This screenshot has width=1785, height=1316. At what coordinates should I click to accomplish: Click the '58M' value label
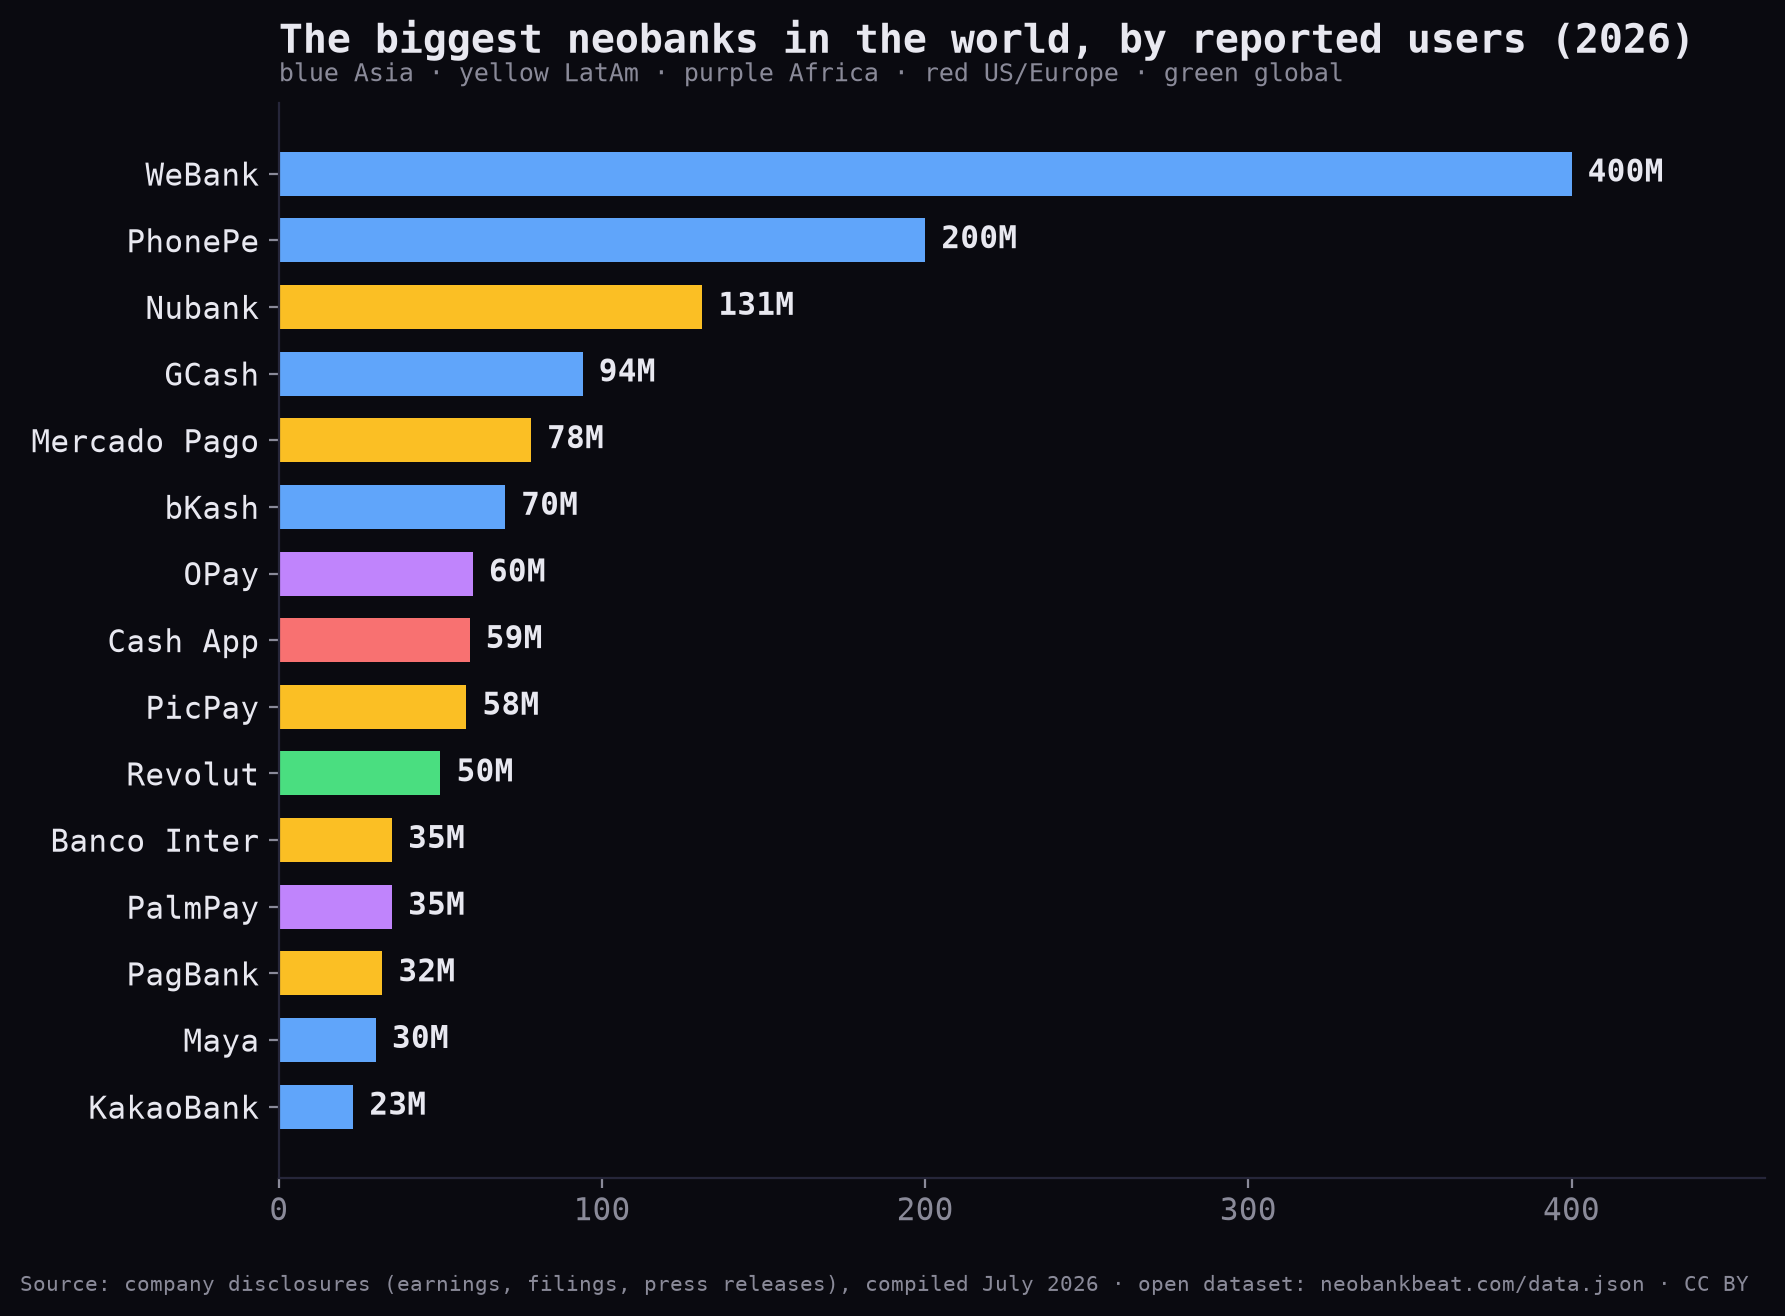tap(511, 704)
